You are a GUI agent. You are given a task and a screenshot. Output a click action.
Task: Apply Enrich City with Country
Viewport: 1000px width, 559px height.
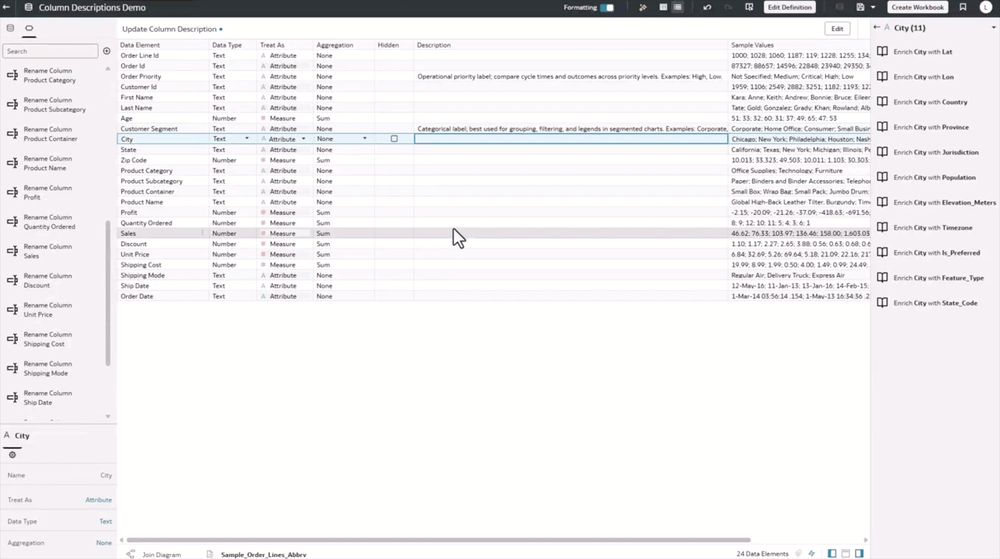pos(923,102)
